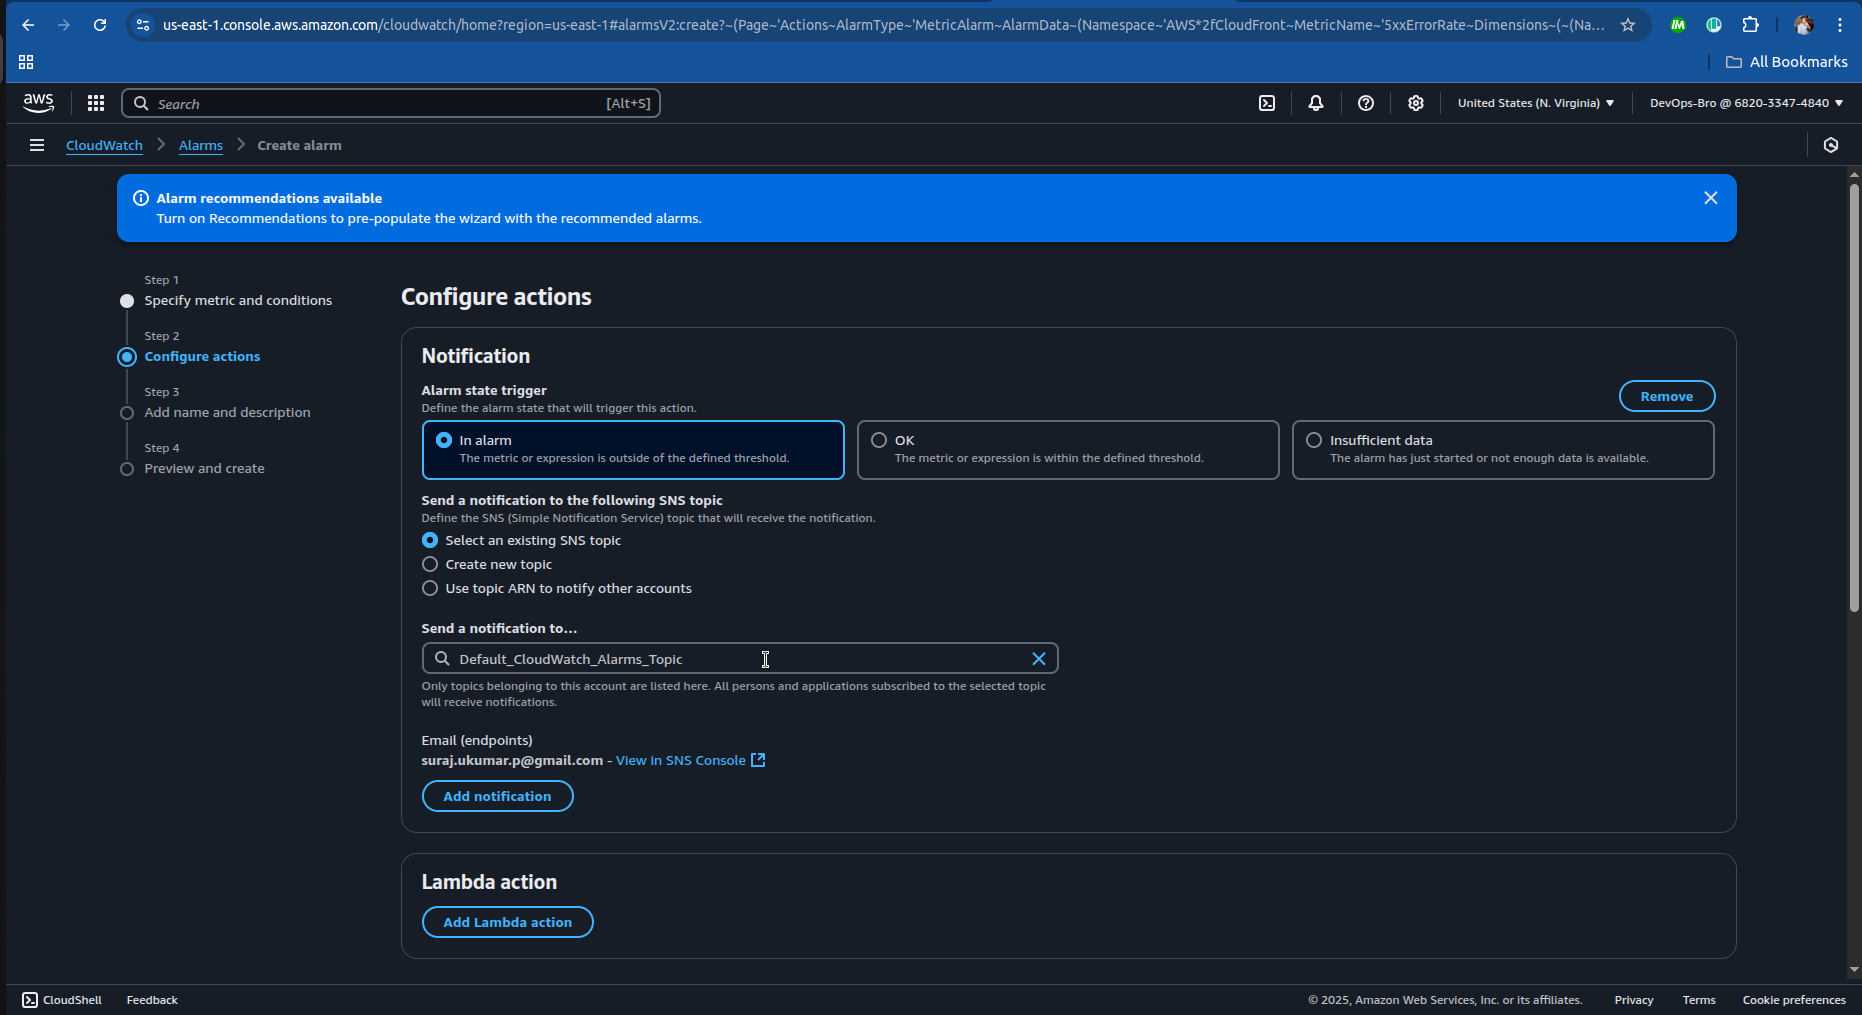Click the AWS logo home icon
Viewport: 1862px width, 1015px height.
38,103
